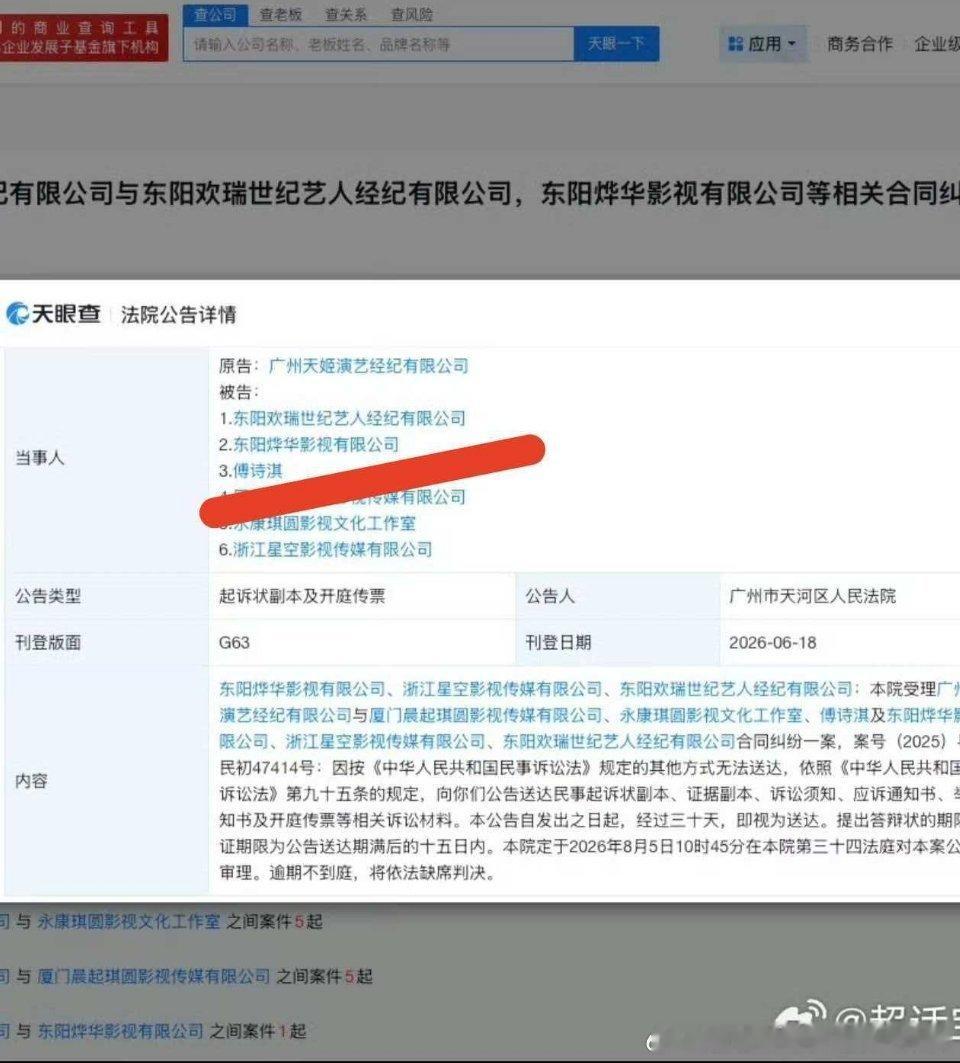
Task: Click the red 商业查询工具 banner
Action: [x=83, y=37]
